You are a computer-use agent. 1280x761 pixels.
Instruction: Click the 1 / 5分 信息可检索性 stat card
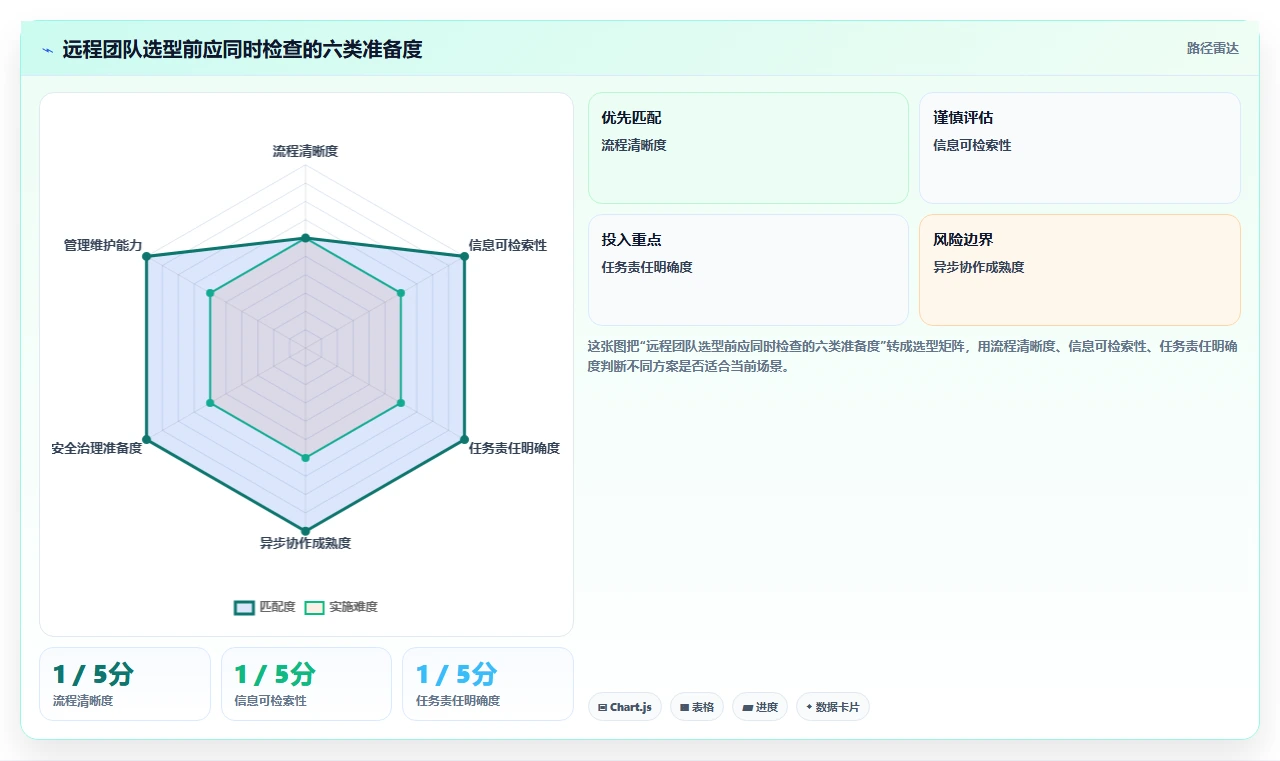306,684
